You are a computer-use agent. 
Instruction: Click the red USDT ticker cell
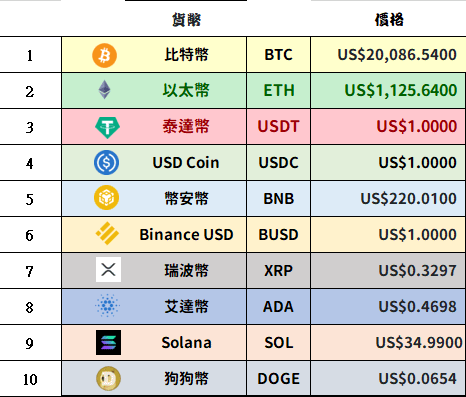click(x=279, y=126)
